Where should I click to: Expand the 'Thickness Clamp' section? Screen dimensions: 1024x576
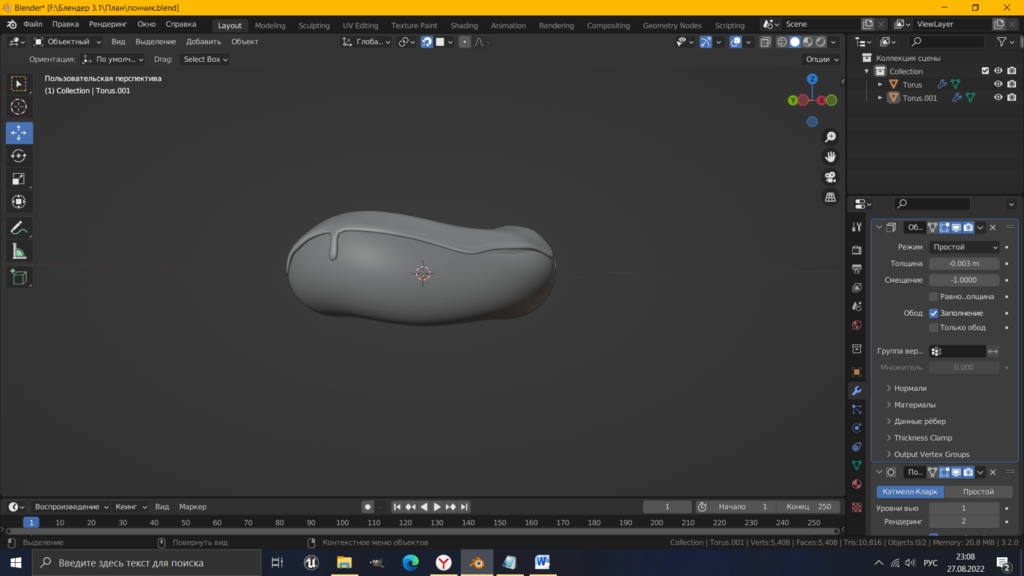click(922, 438)
